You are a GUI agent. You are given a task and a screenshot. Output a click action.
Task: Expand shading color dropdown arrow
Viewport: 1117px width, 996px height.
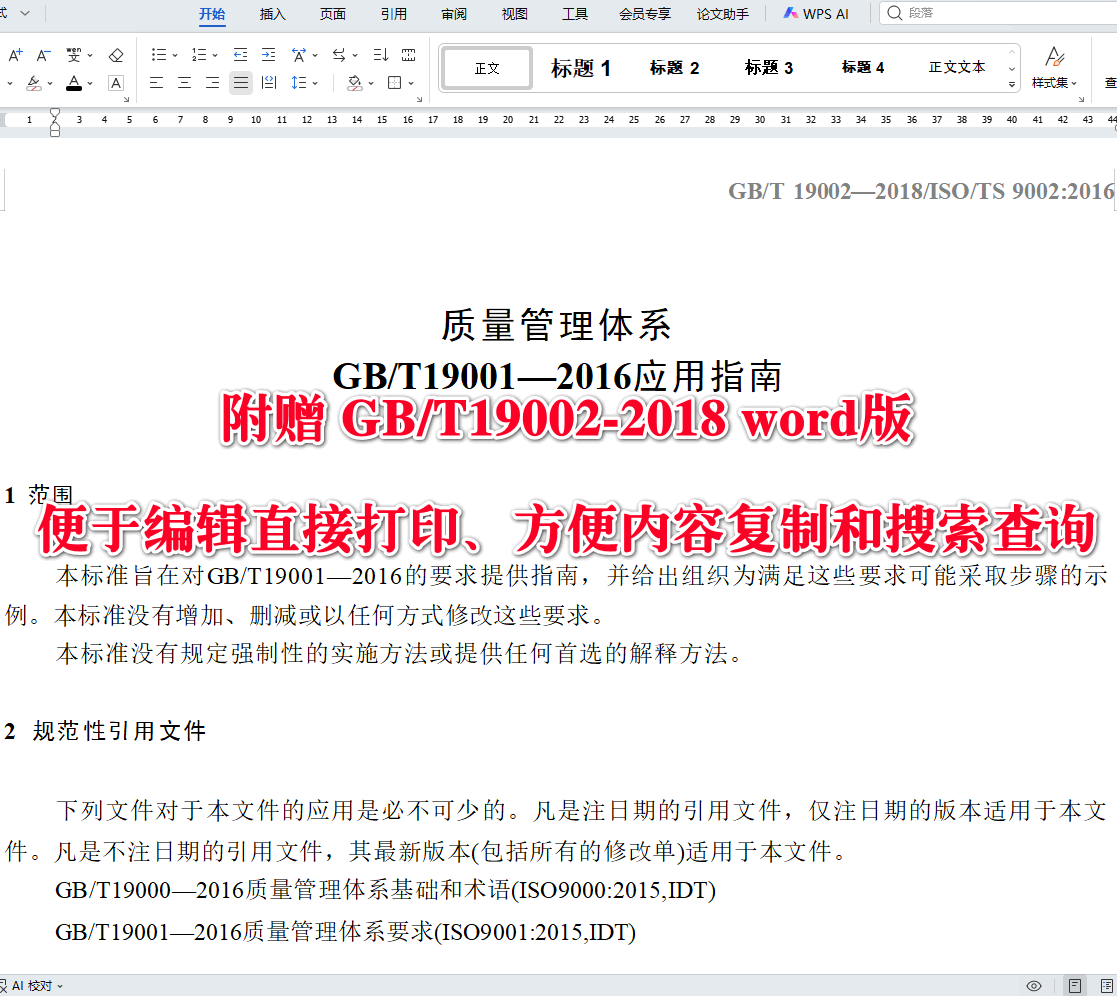pyautogui.click(x=370, y=83)
